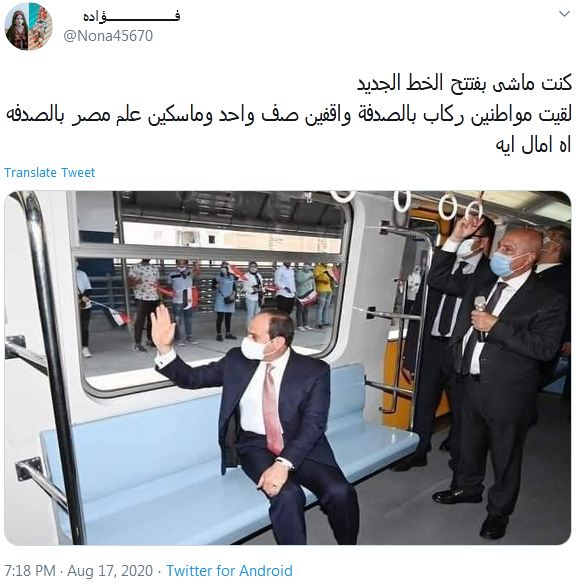Open the @Nona45670 handle profile
584x588 pixels.
point(108,36)
